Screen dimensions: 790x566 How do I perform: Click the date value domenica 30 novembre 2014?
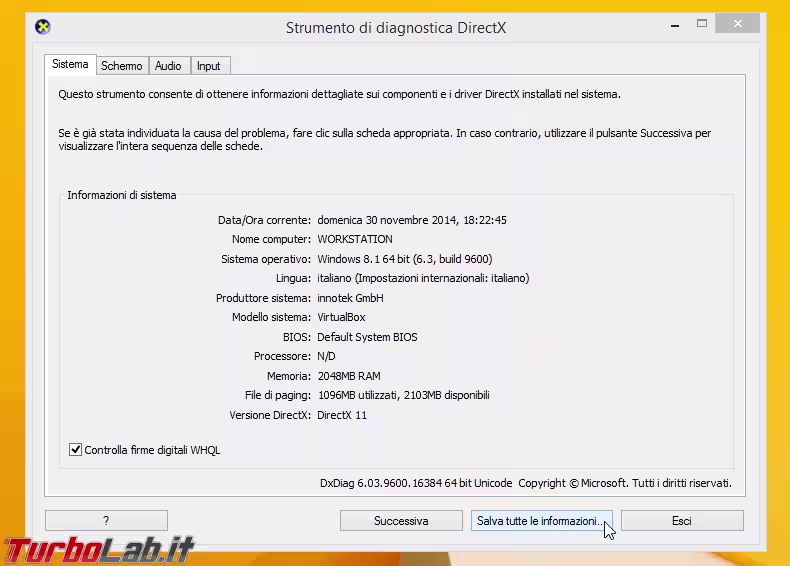(412, 220)
